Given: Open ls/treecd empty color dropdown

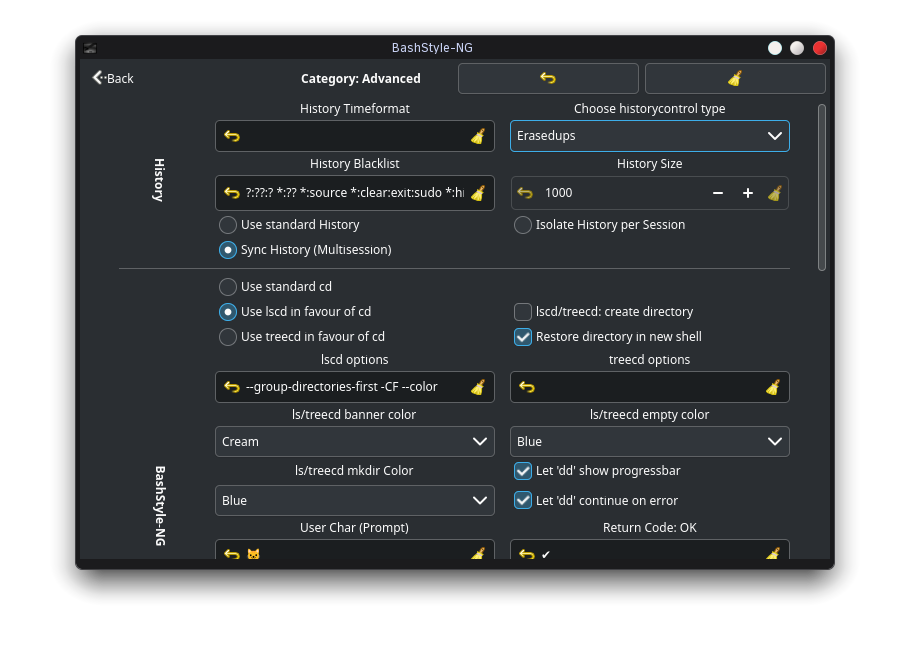Looking at the screenshot, I should click(x=649, y=442).
